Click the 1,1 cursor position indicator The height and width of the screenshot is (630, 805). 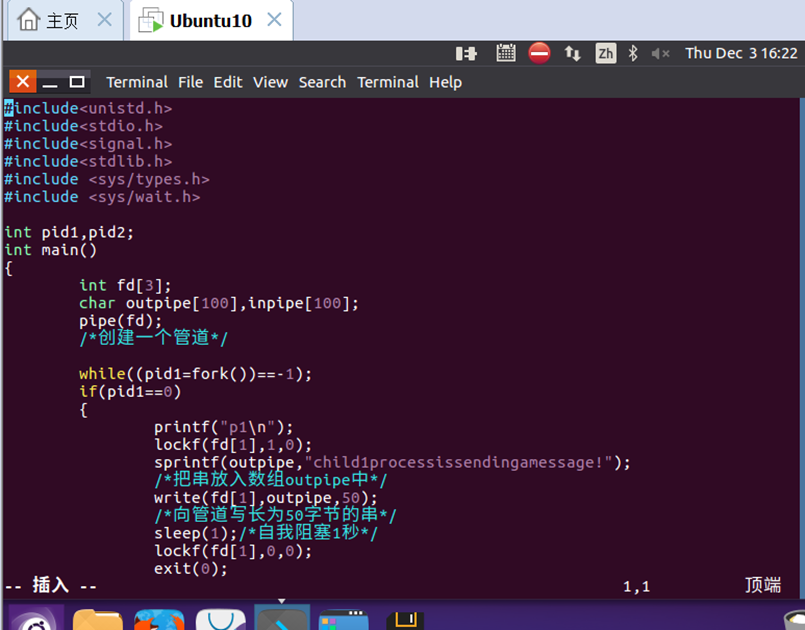pos(637,586)
